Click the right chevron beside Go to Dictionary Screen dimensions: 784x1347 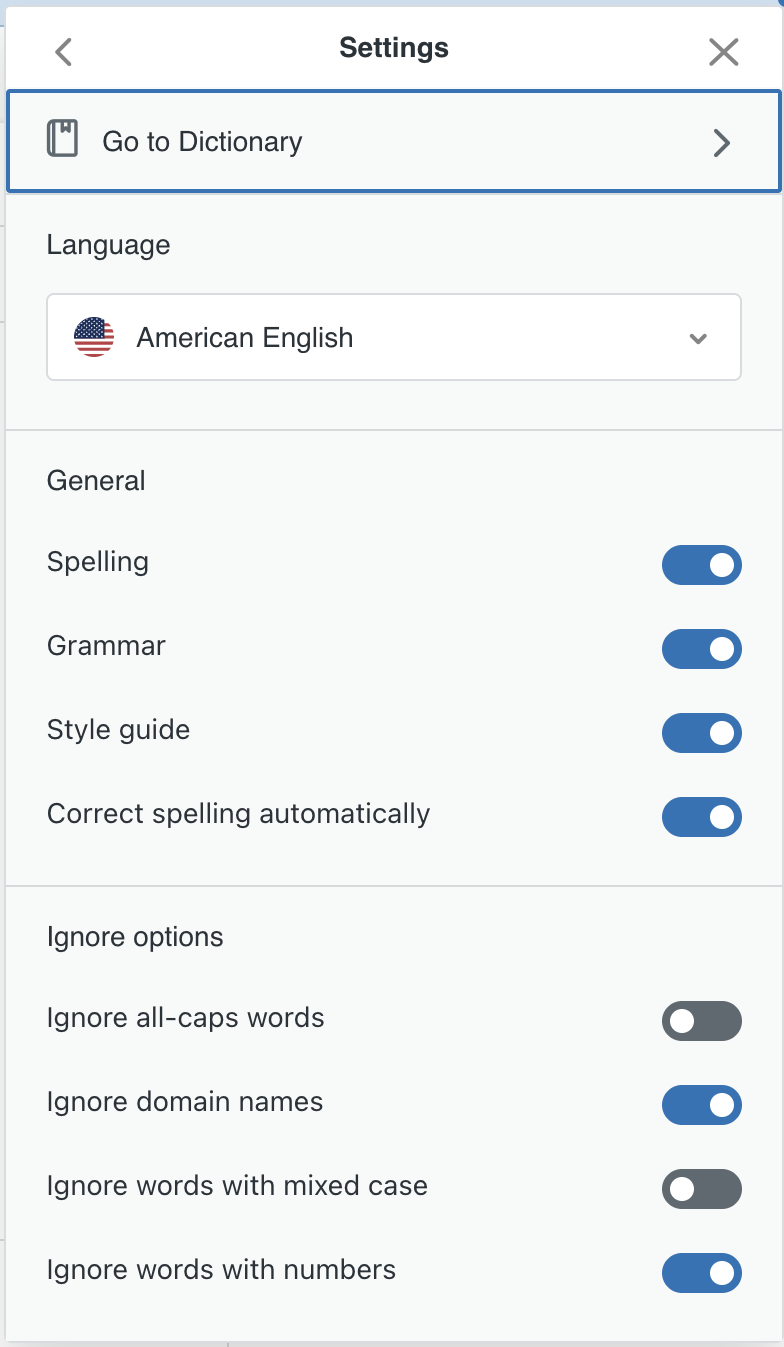click(722, 143)
